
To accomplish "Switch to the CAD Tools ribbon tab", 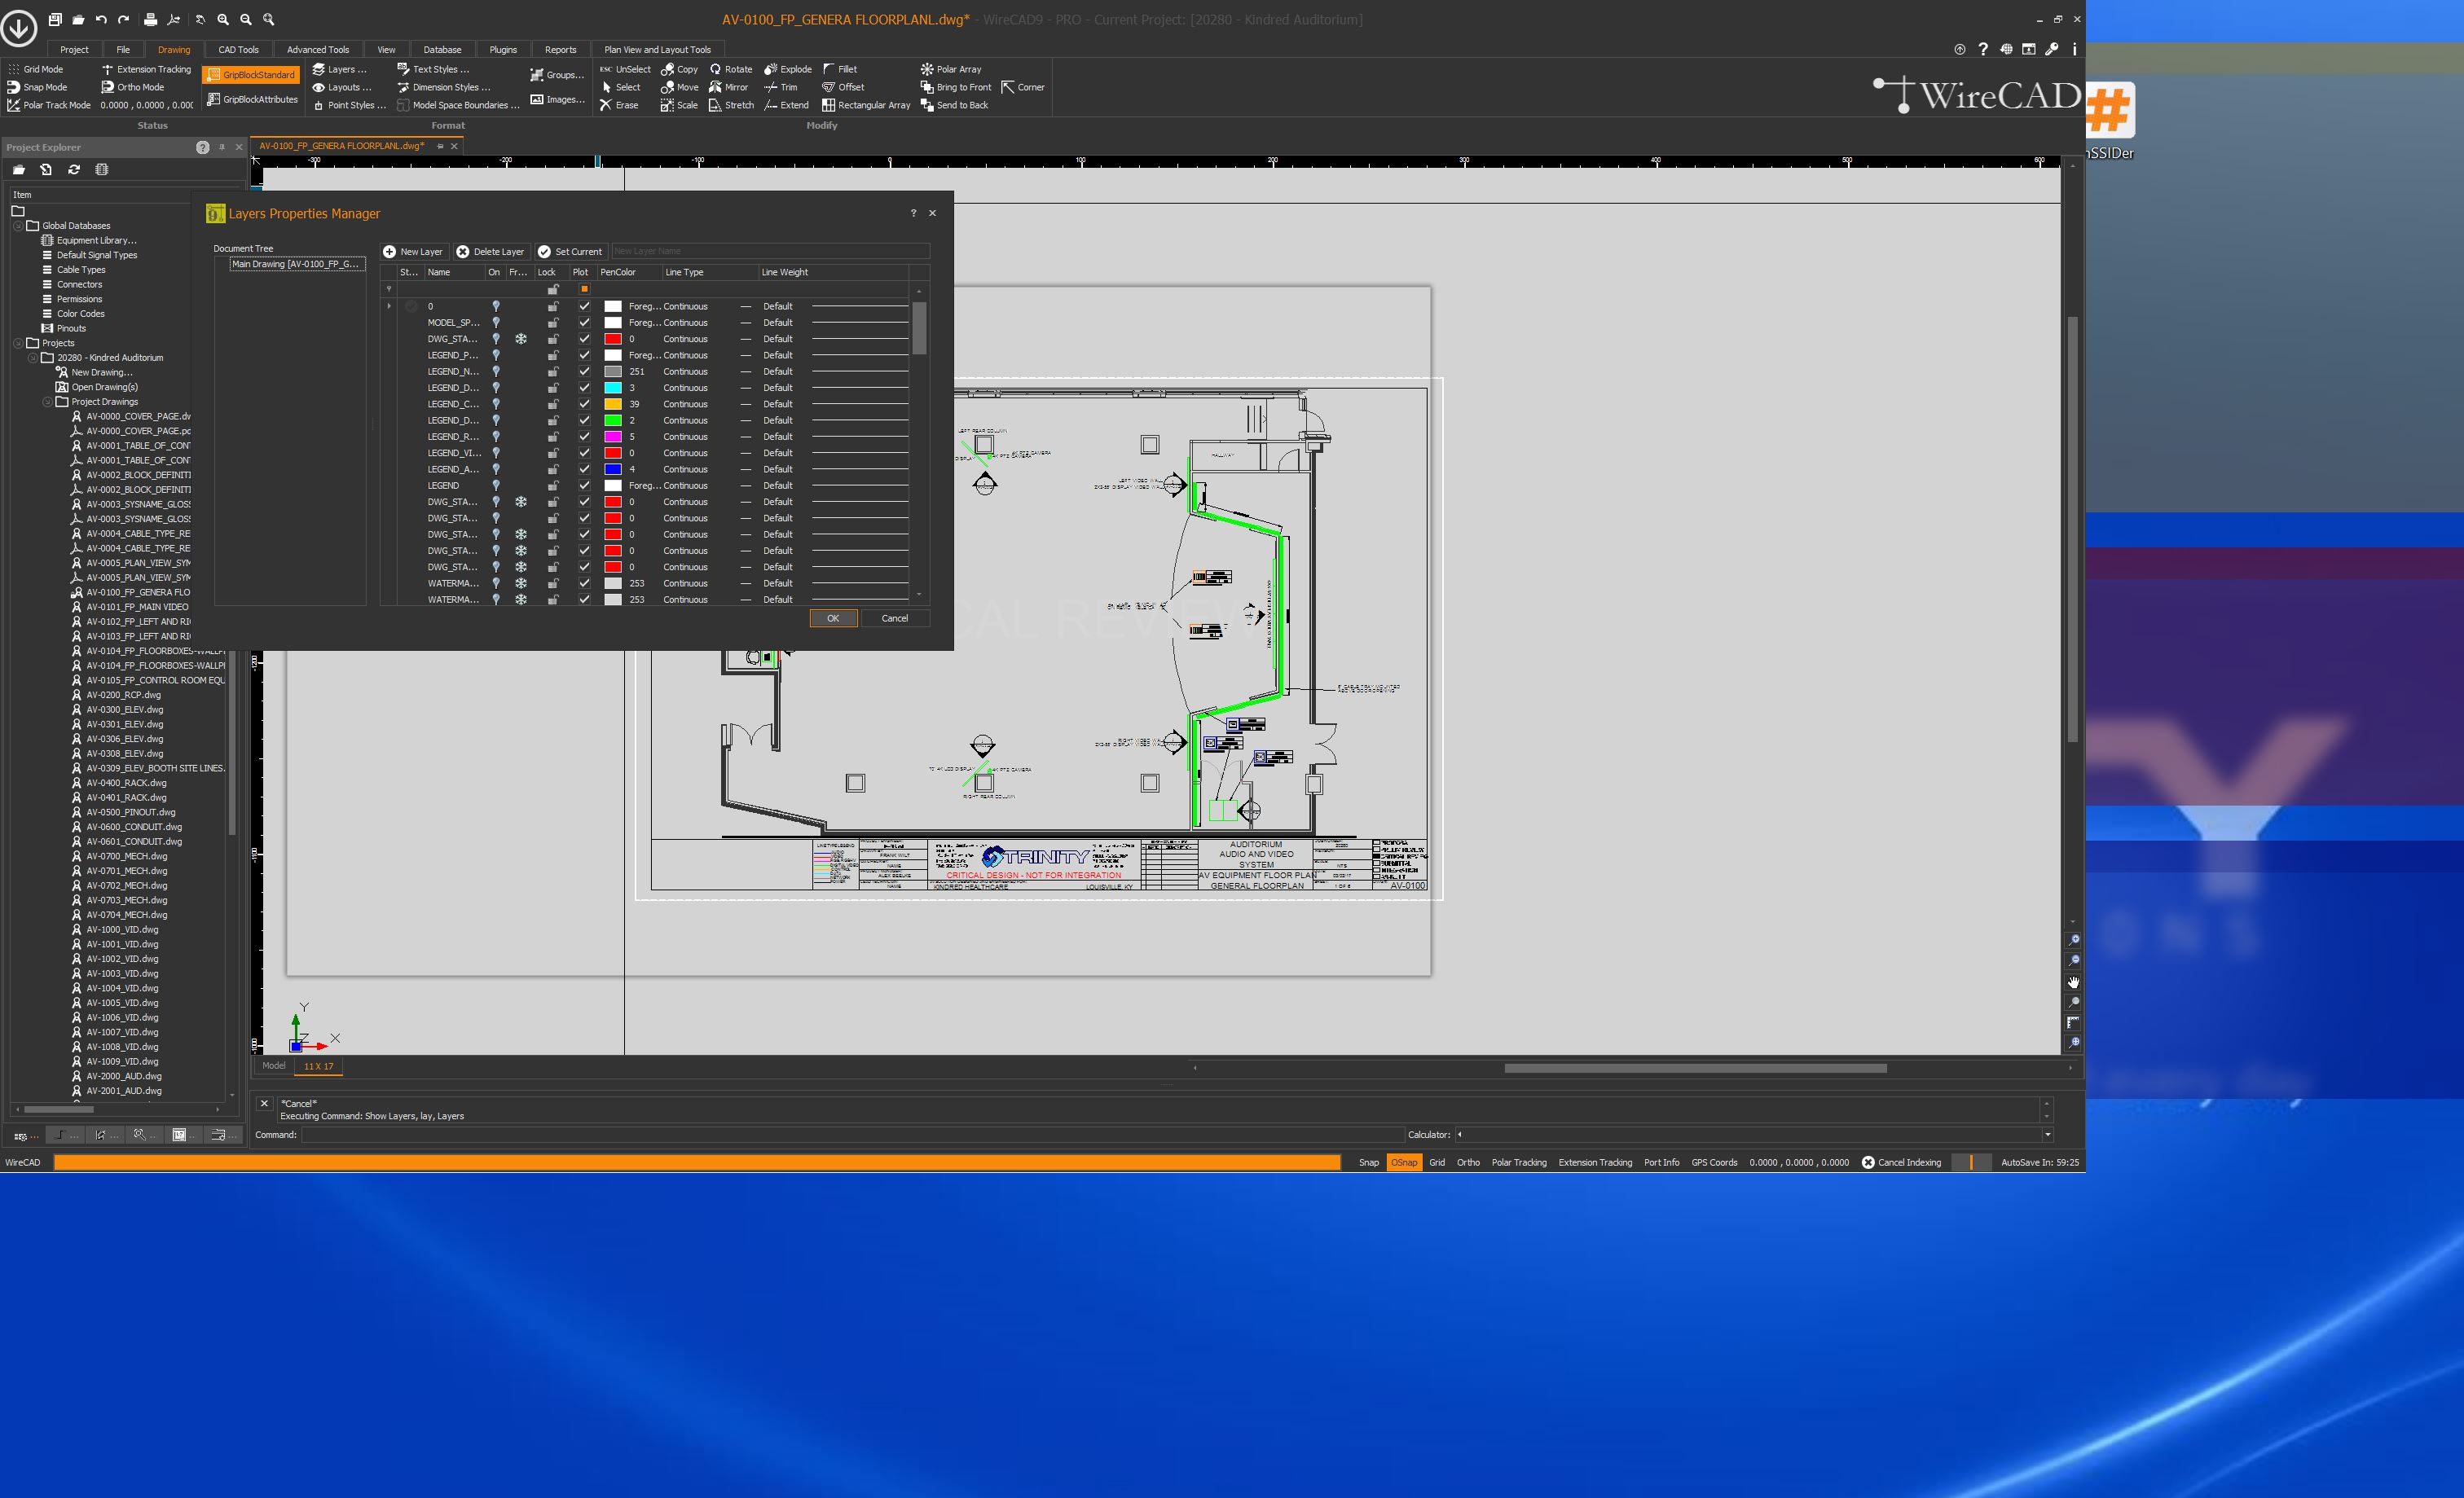I will (238, 49).
